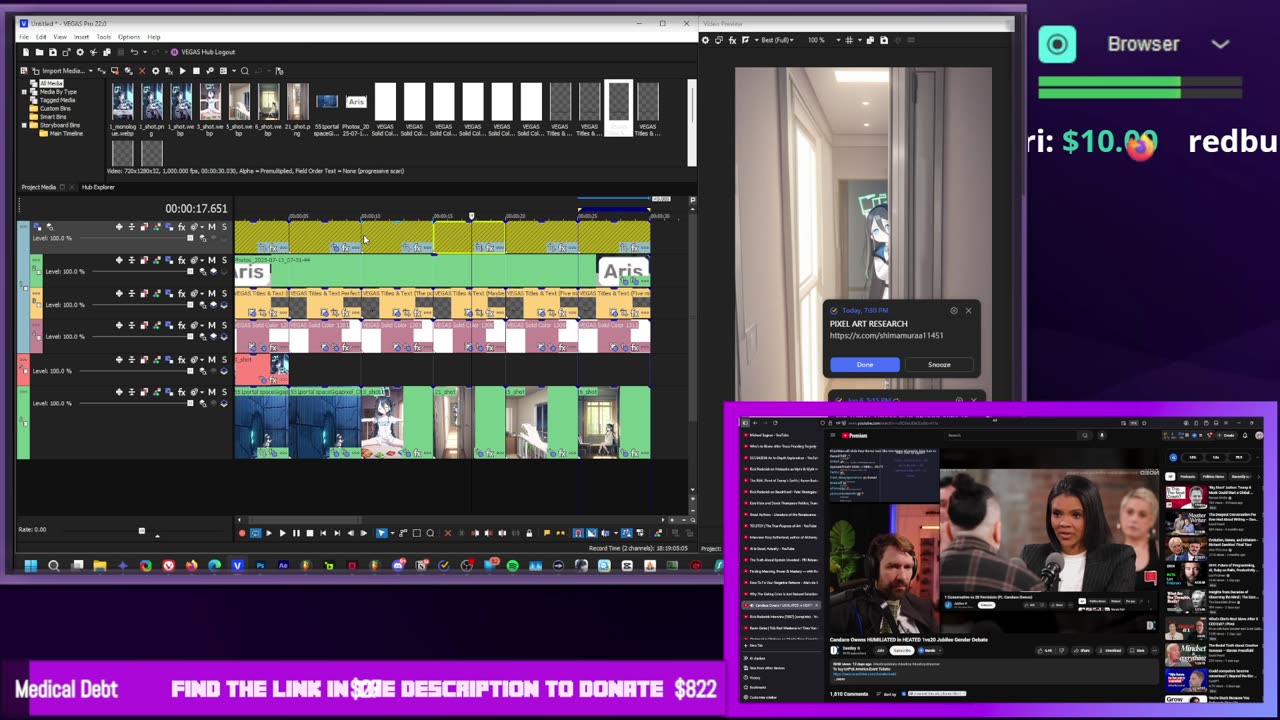Click the red Delete X in edit toolbar
Image resolution: width=1280 pixels, height=720 pixels.
click(x=448, y=533)
